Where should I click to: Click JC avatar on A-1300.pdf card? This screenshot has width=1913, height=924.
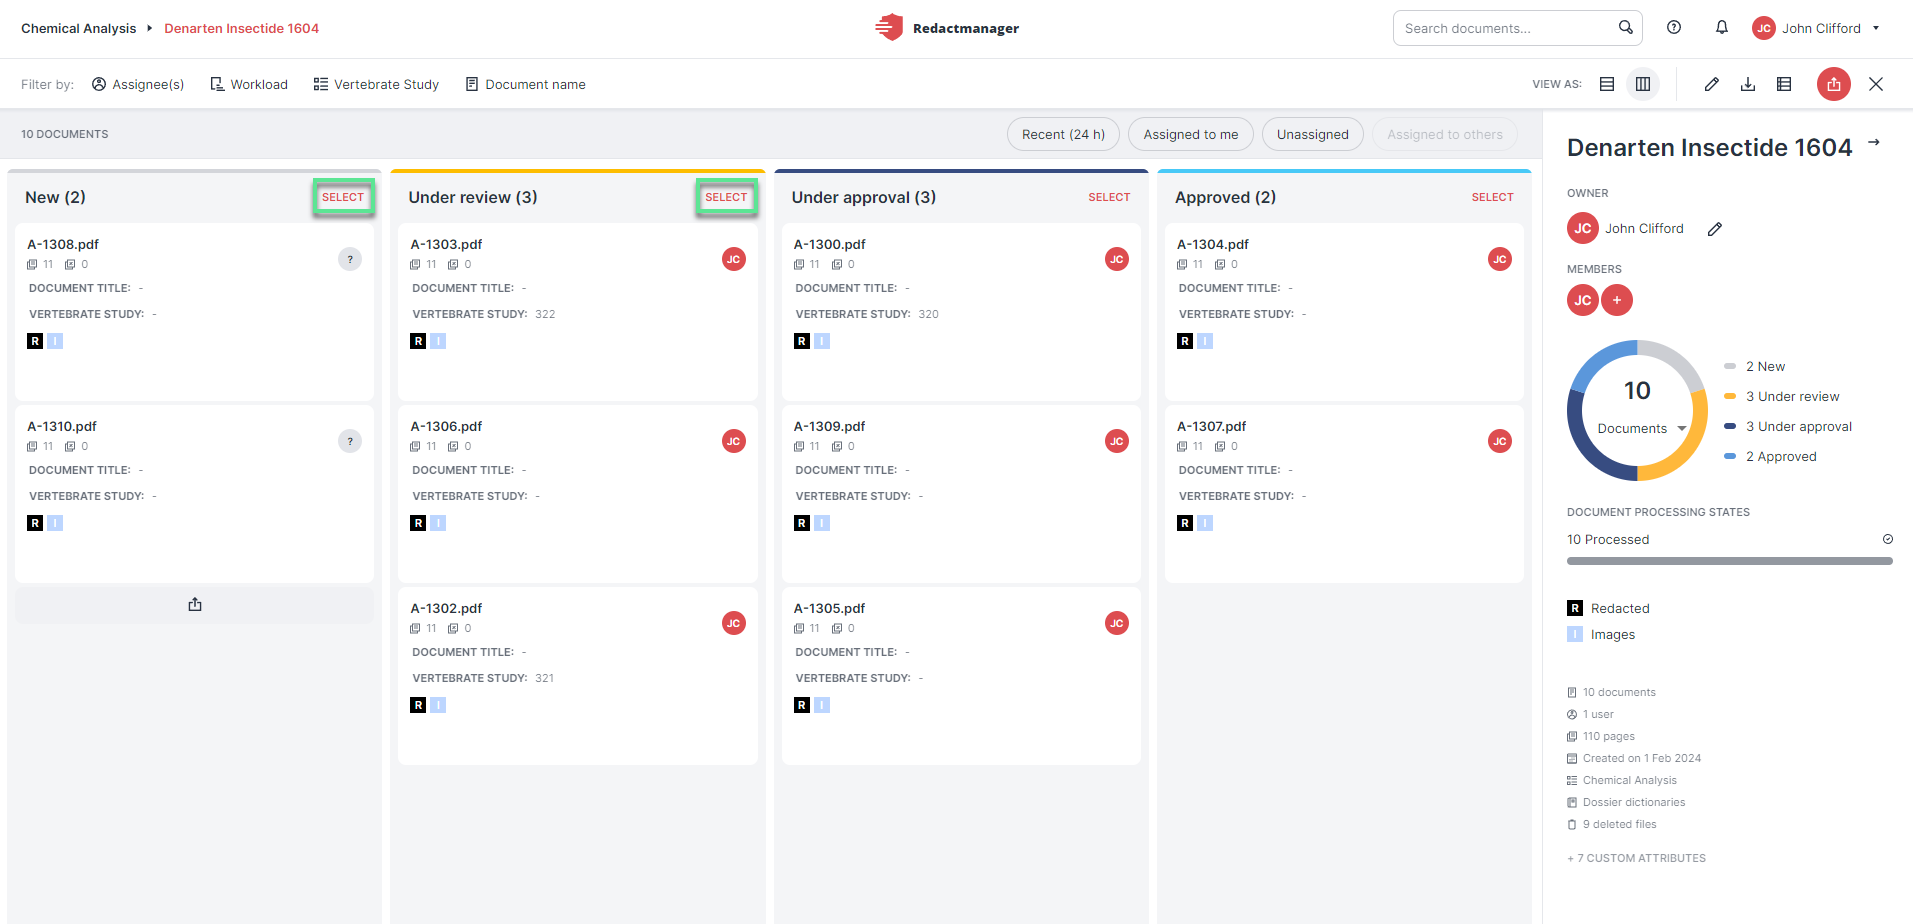click(x=1117, y=259)
